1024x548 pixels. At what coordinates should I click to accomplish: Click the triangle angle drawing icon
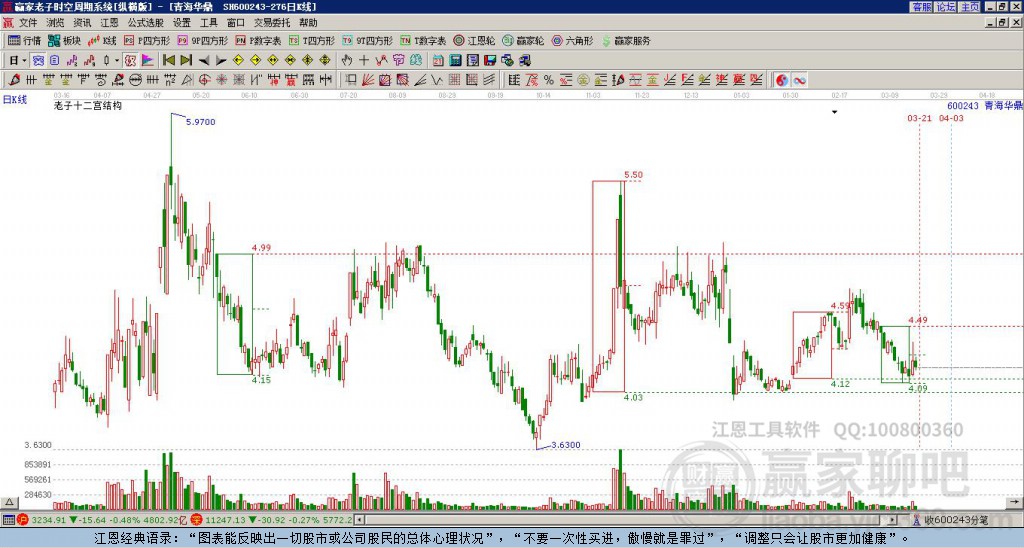(x=187, y=80)
